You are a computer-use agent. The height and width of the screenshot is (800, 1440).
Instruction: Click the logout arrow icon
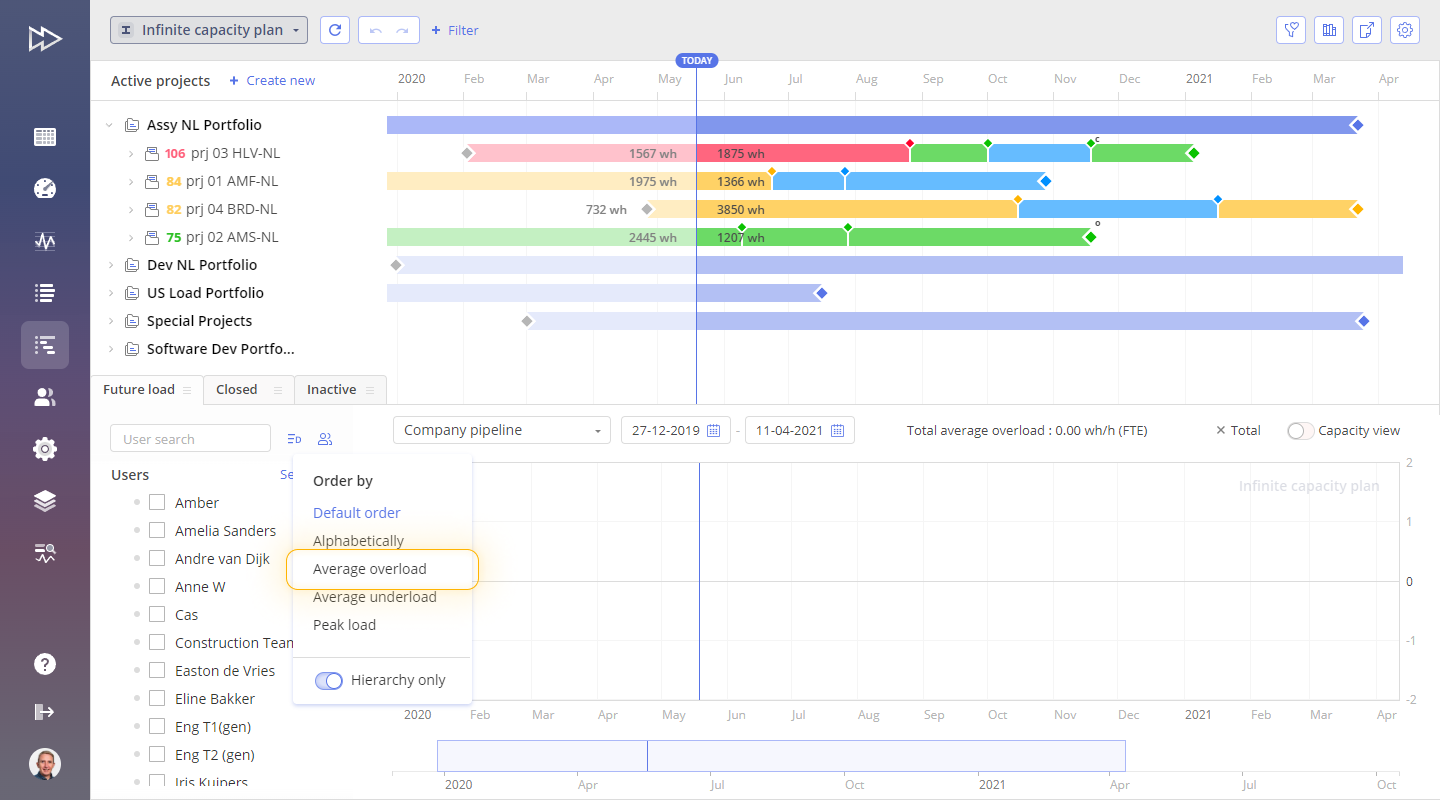(45, 712)
